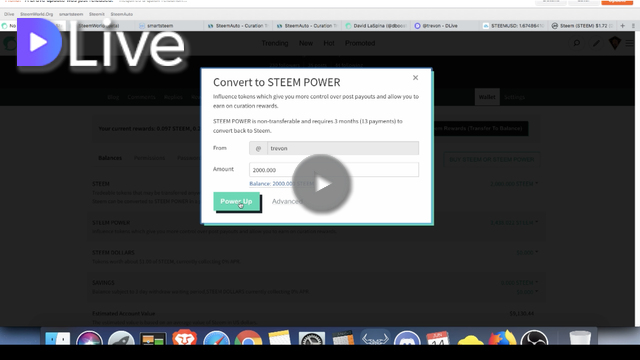Viewport: 640px width, 360px height.
Task: Open the user avatar icon in header
Action: (x=615, y=43)
